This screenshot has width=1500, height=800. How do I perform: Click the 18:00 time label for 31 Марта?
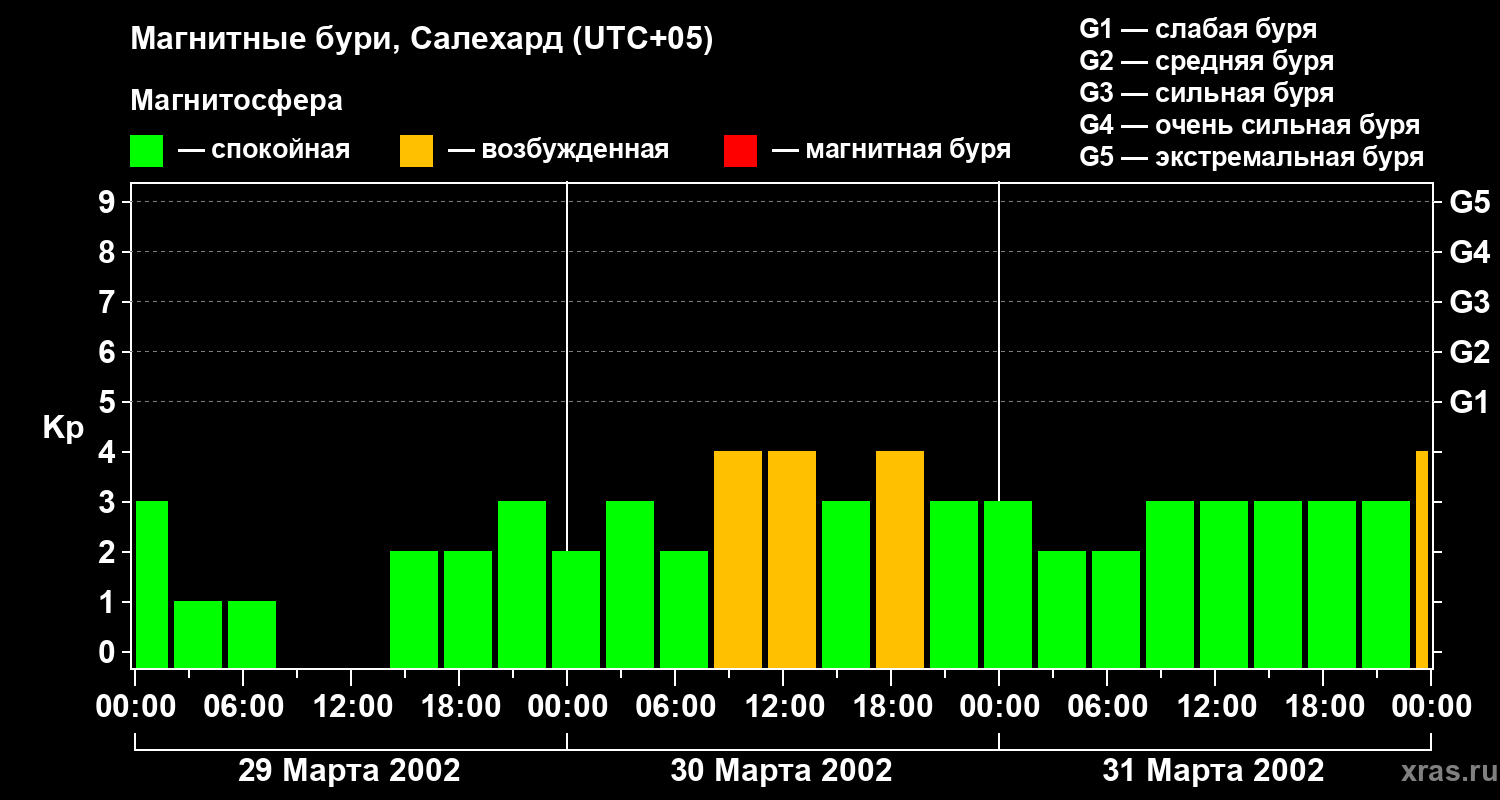pos(1323,707)
